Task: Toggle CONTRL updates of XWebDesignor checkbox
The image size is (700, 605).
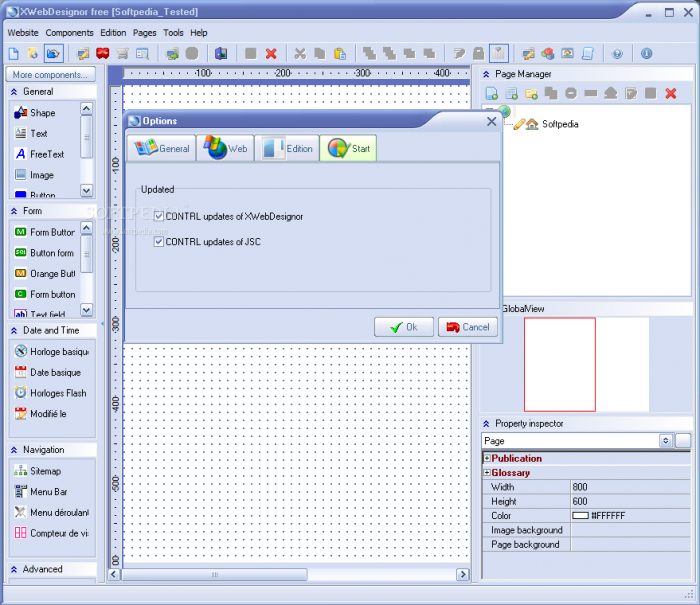Action: (x=159, y=215)
